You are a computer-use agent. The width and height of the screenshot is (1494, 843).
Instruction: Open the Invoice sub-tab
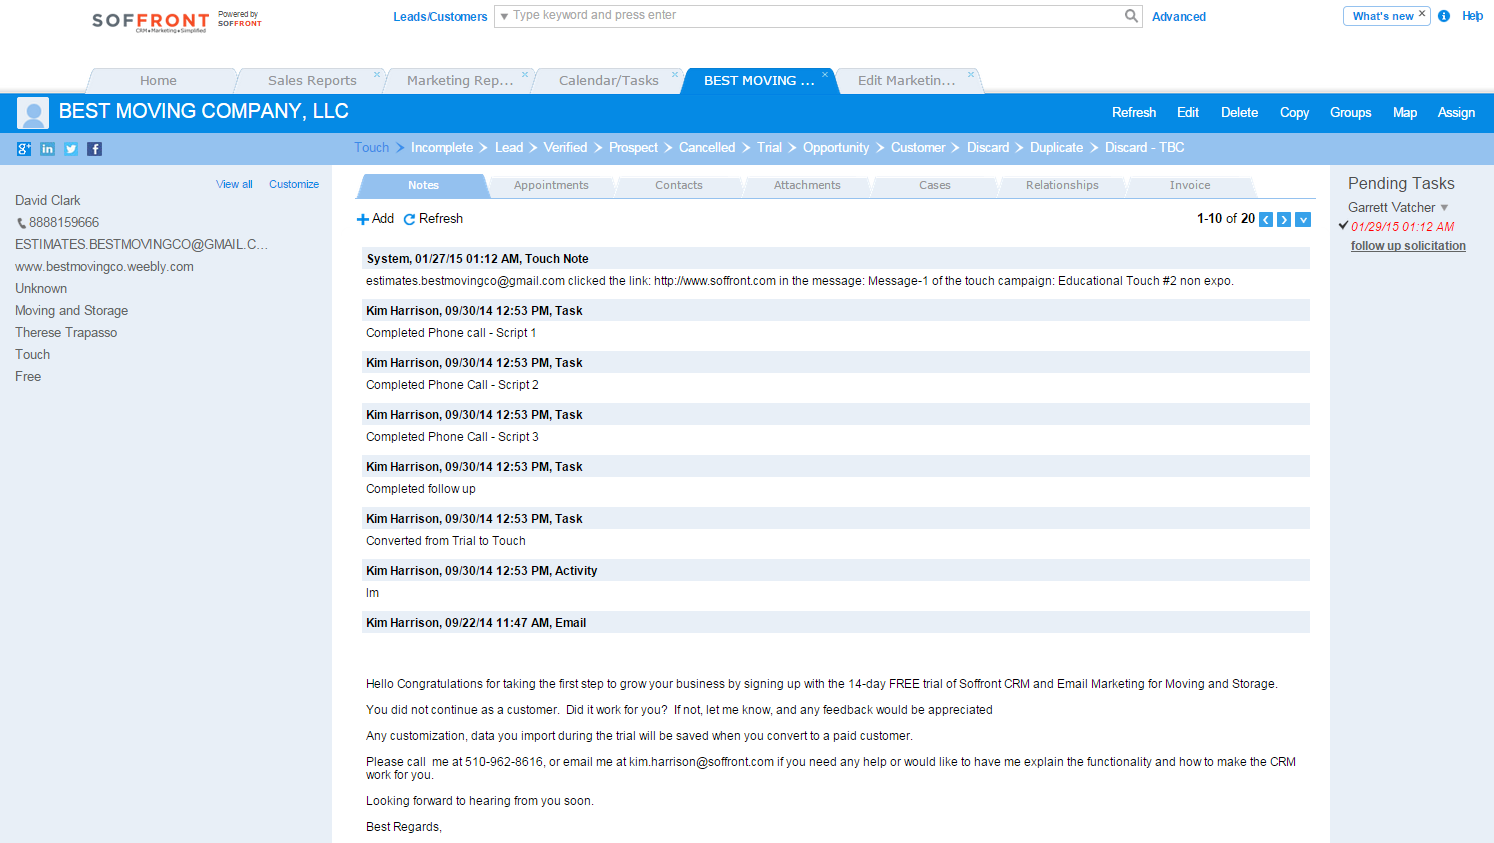pyautogui.click(x=1190, y=186)
